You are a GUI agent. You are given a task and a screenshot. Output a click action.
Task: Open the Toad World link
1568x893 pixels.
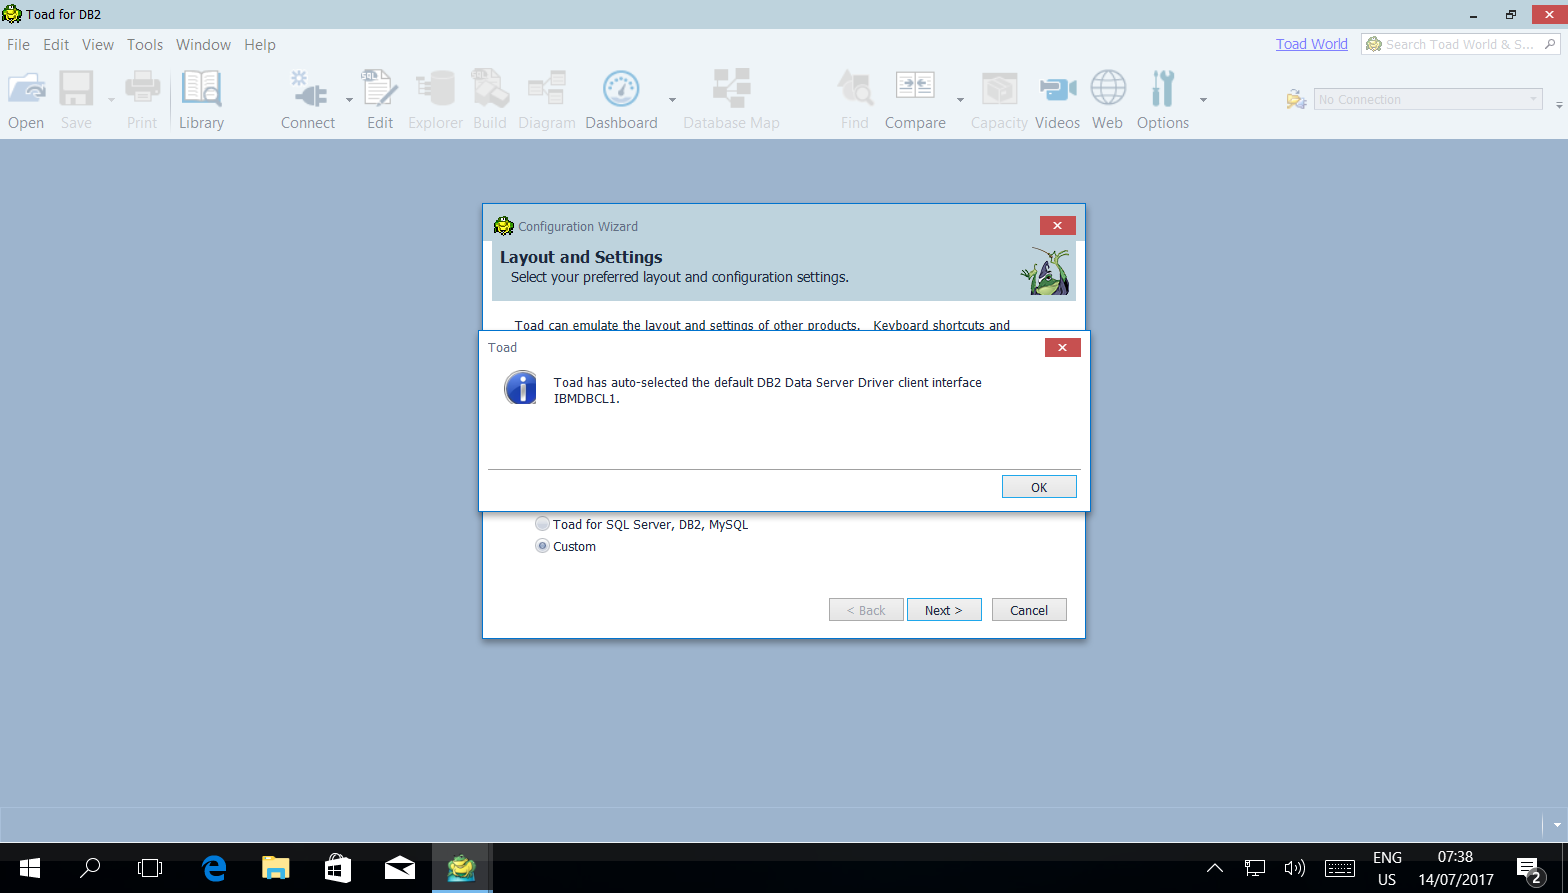(1312, 44)
